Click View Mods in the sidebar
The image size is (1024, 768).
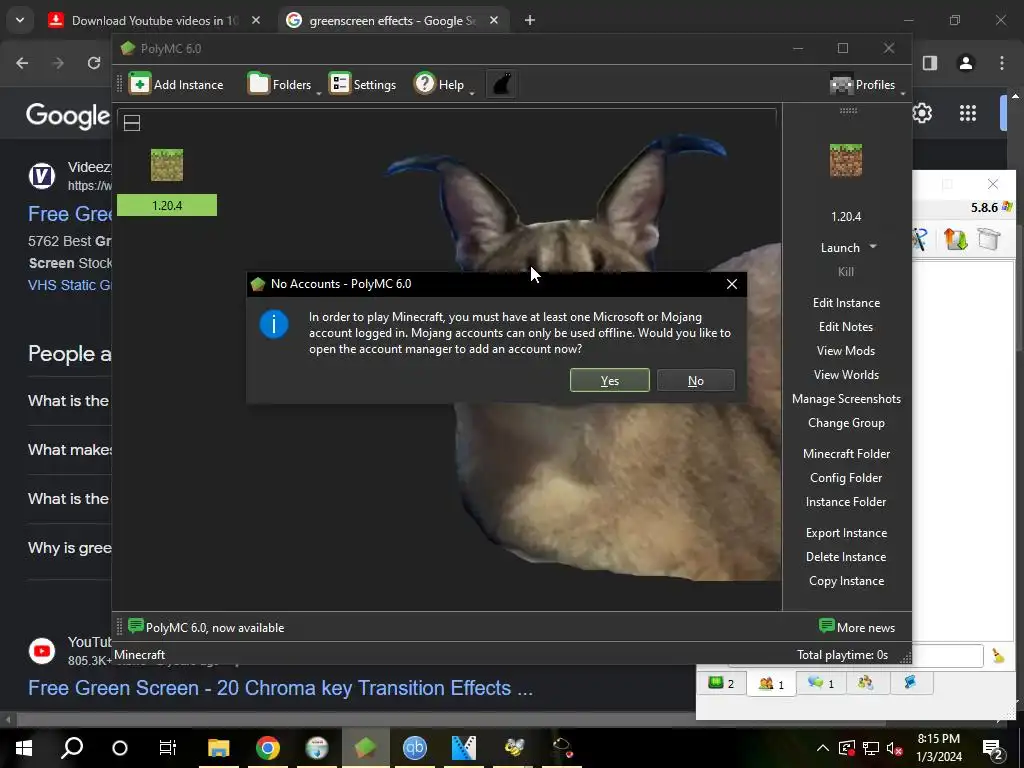click(x=846, y=351)
